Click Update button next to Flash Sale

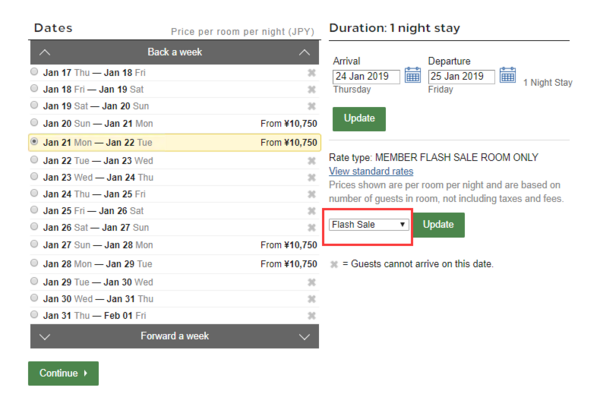click(438, 225)
